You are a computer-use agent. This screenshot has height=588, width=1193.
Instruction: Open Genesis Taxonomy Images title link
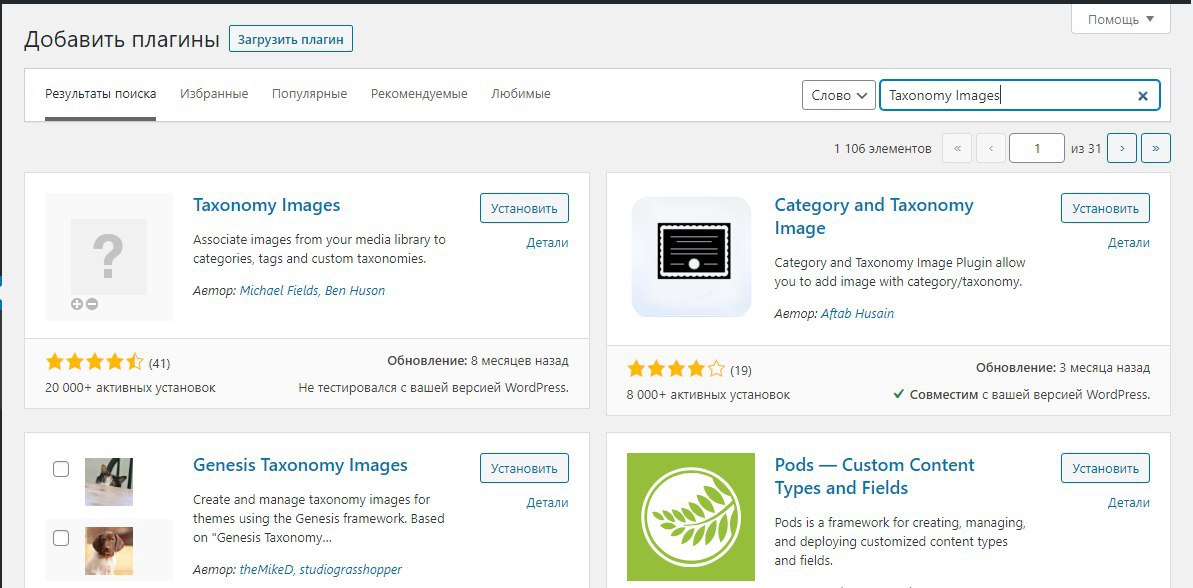(x=301, y=466)
